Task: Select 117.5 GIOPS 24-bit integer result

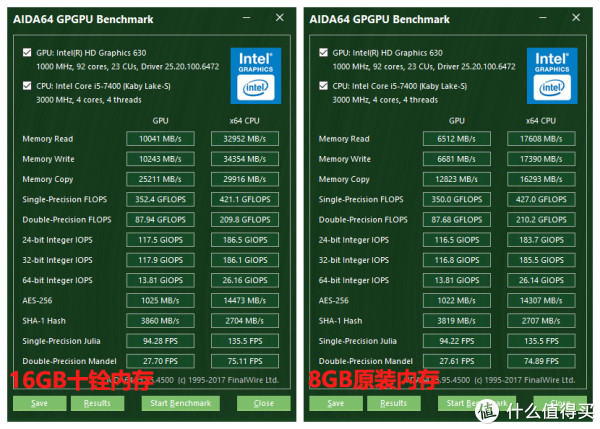Action: coord(160,240)
